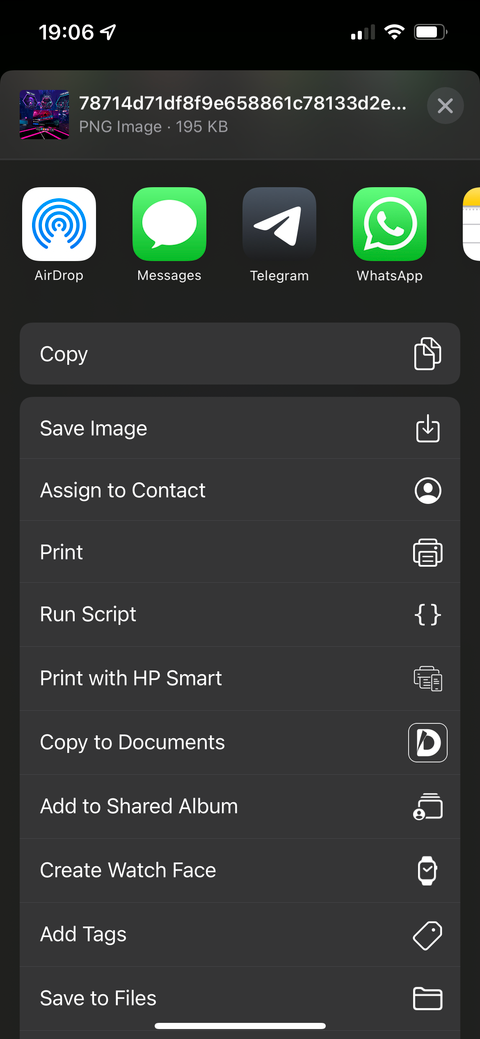This screenshot has width=480, height=1039.
Task: Share via Telegram app icon
Action: tap(279, 224)
